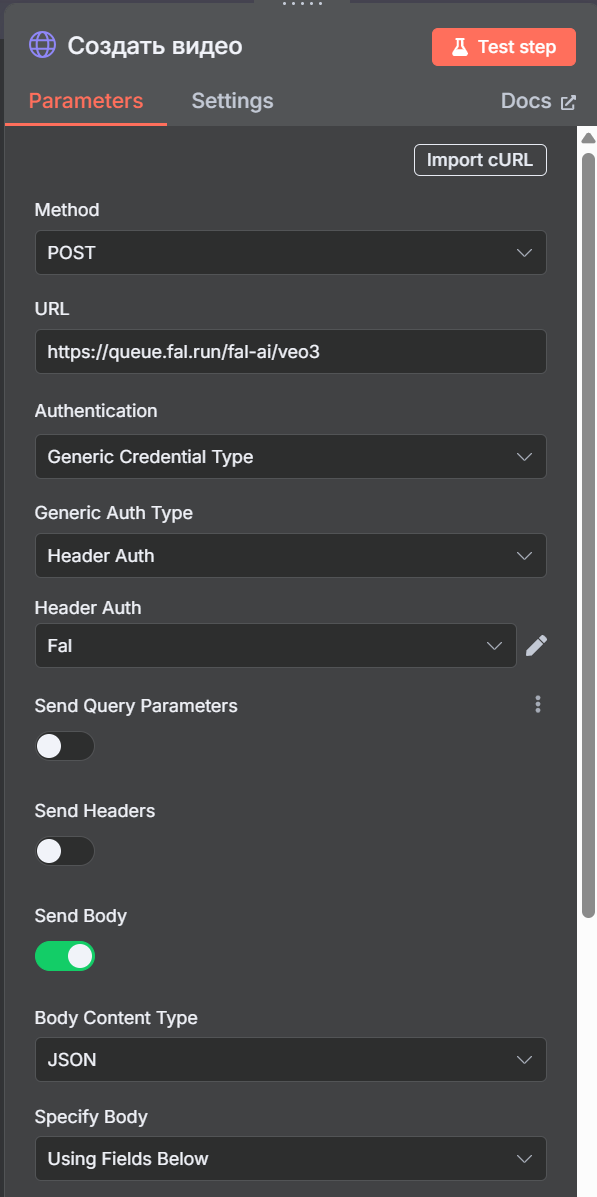The height and width of the screenshot is (1197, 597).
Task: Click the globe HTTP node icon
Action: point(42,46)
